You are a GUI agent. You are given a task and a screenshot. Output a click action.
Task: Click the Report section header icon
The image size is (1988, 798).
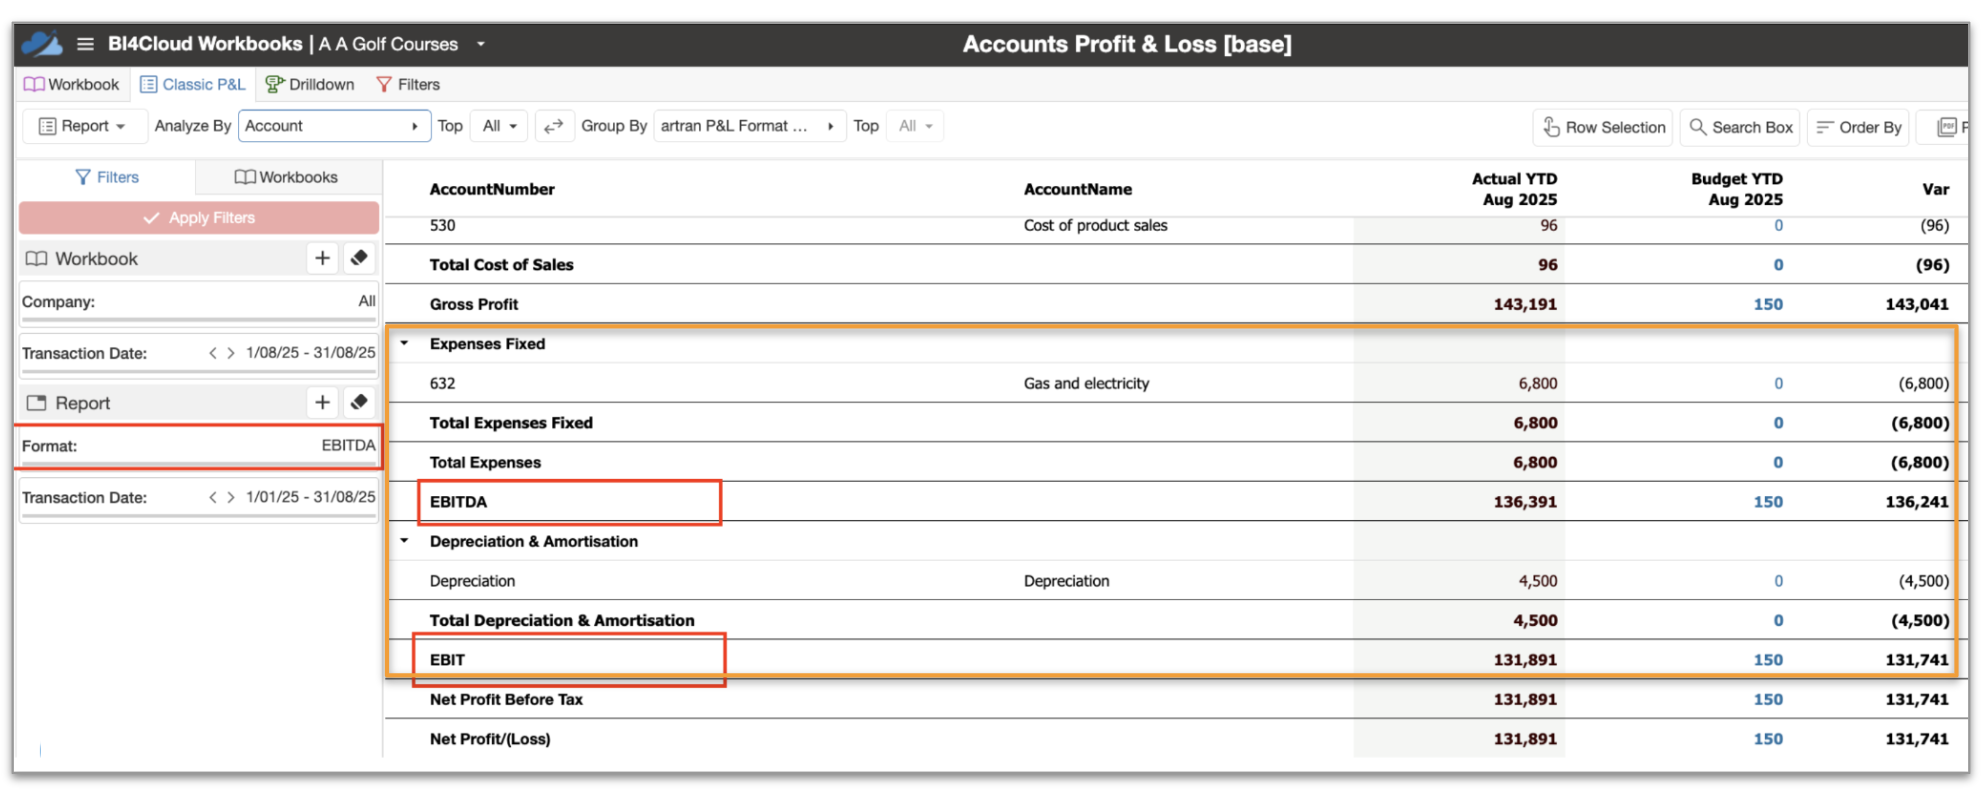pyautogui.click(x=37, y=403)
